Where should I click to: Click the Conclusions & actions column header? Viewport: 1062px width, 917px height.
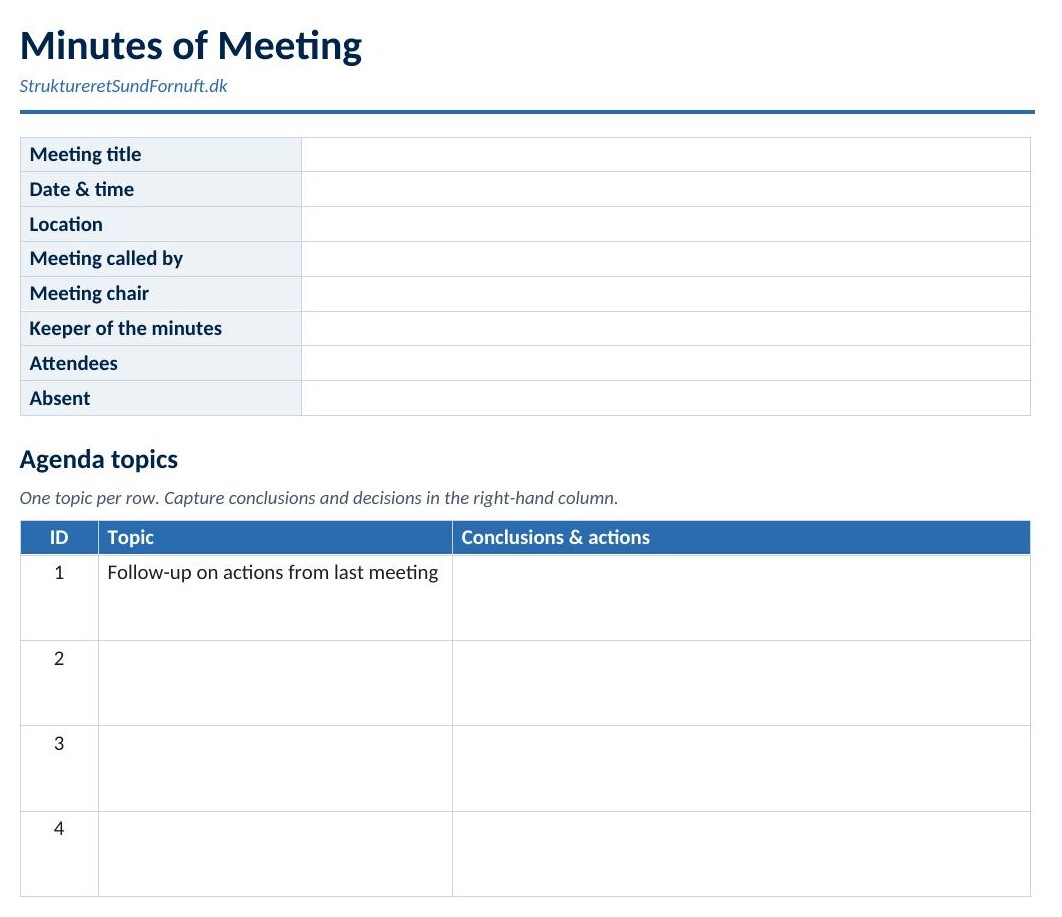(x=741, y=538)
